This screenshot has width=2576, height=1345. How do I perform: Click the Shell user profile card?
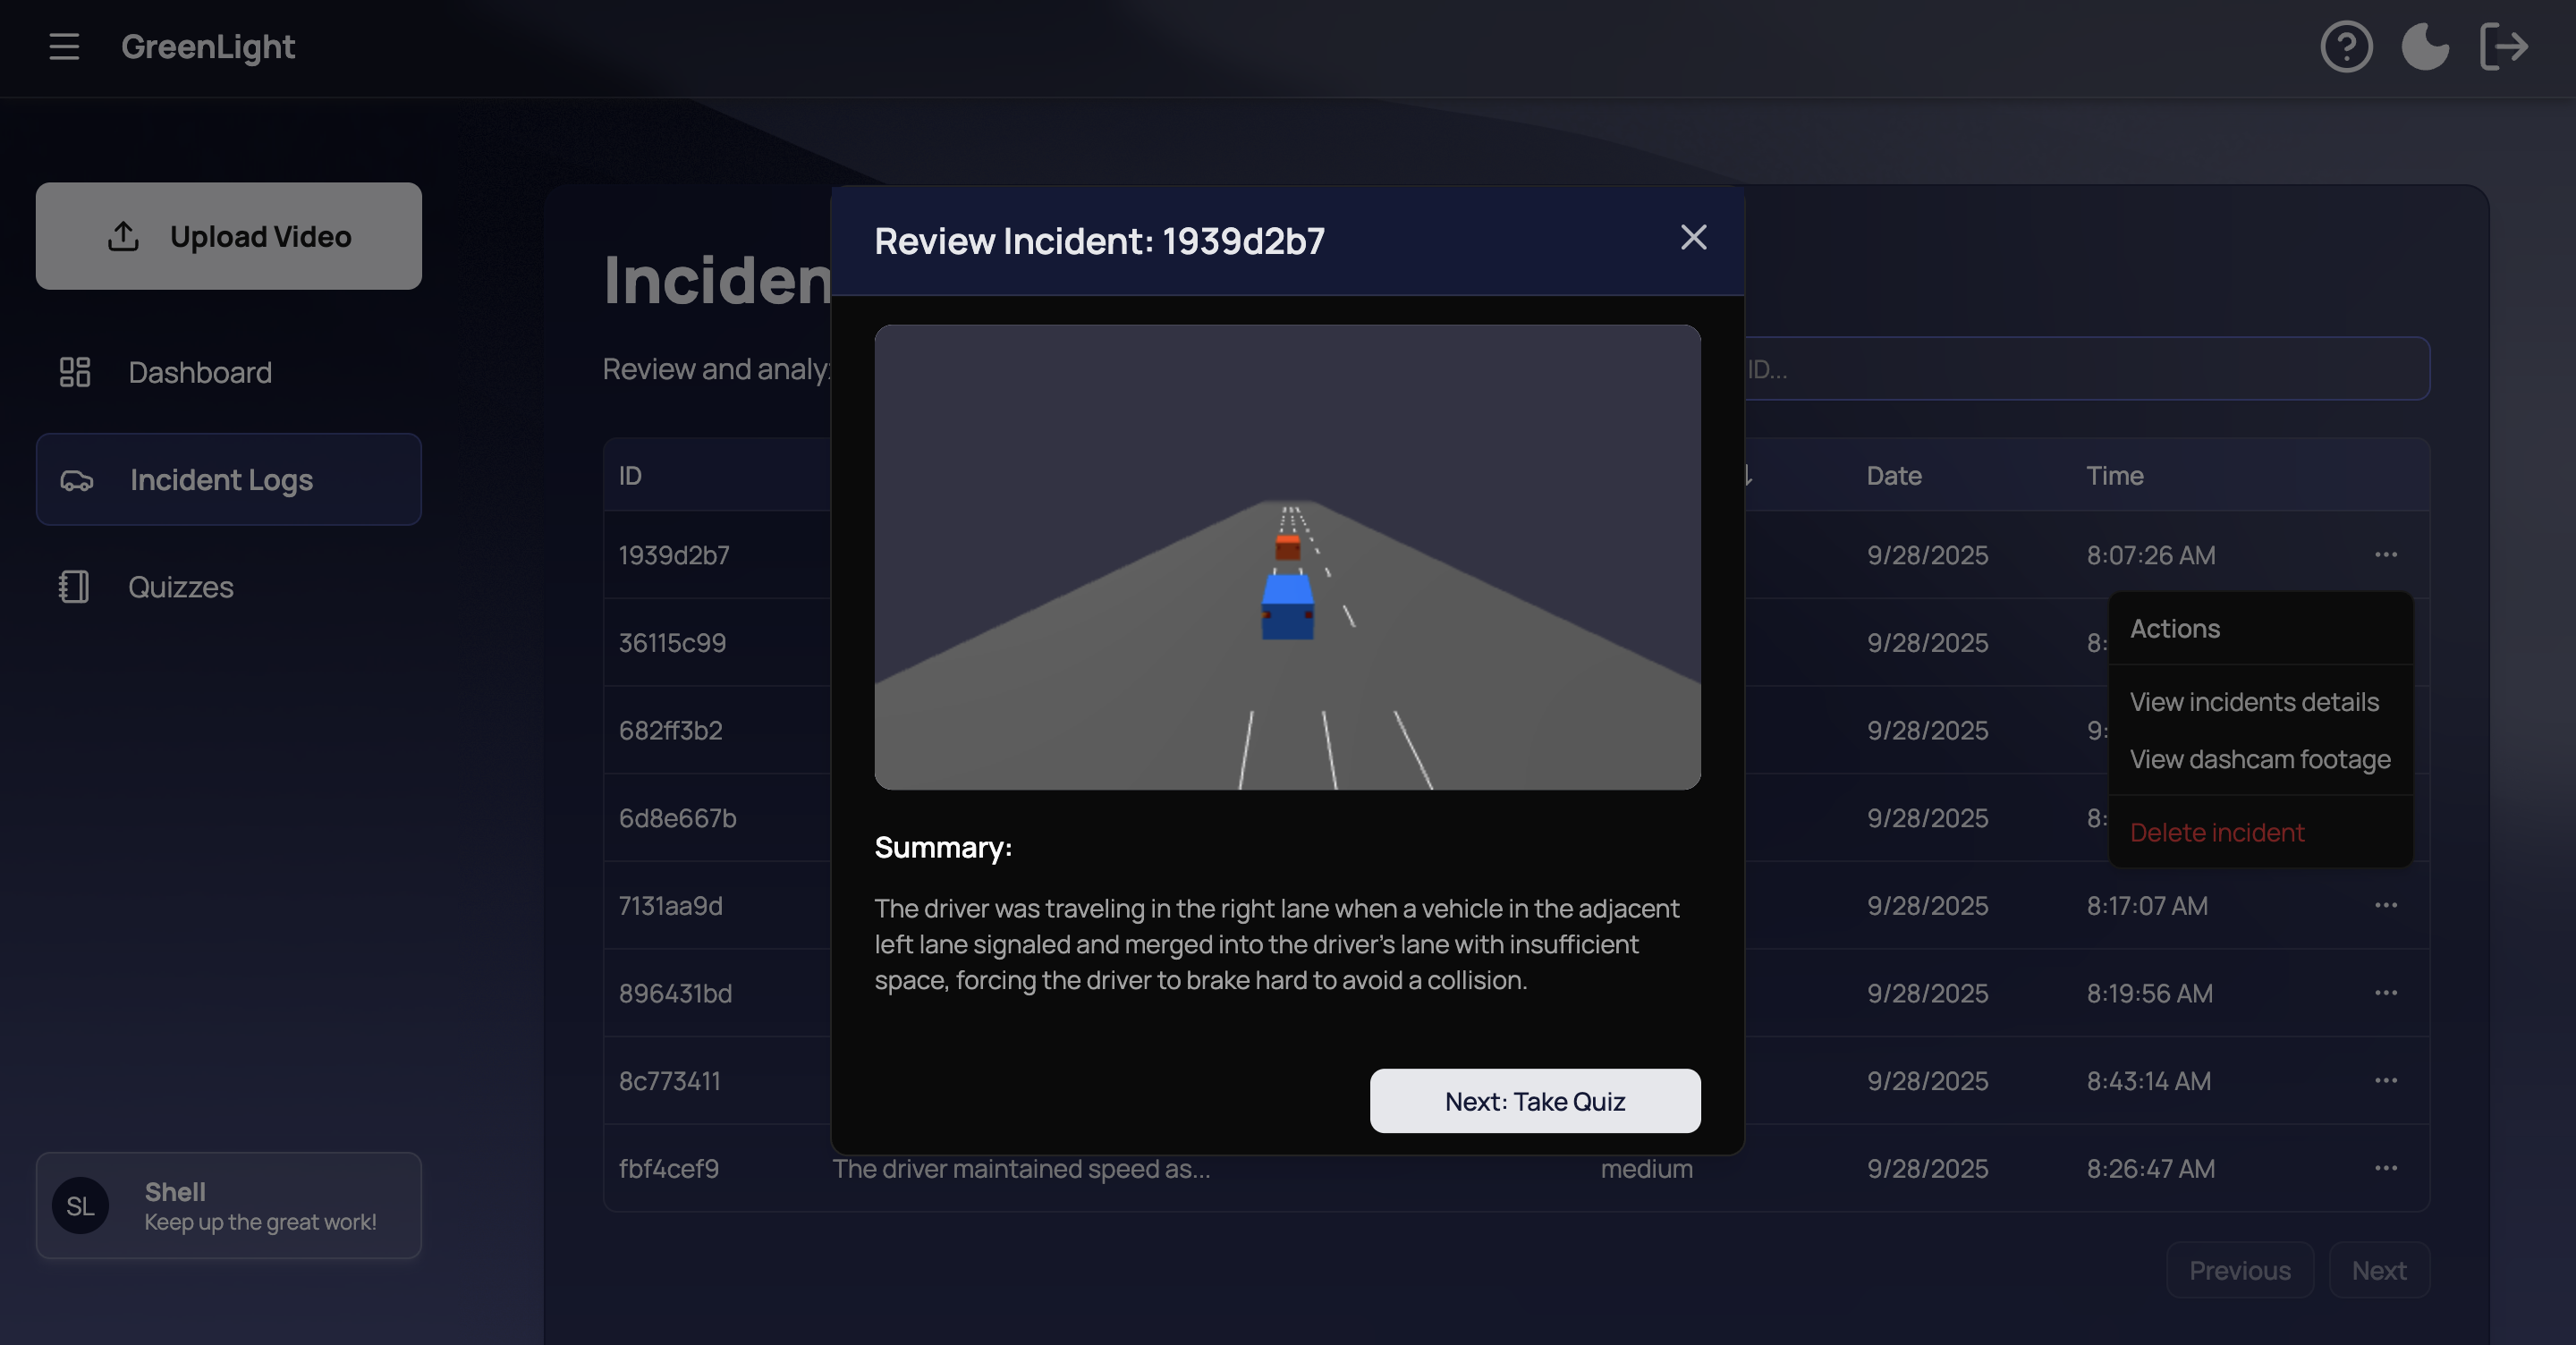pyautogui.click(x=228, y=1206)
